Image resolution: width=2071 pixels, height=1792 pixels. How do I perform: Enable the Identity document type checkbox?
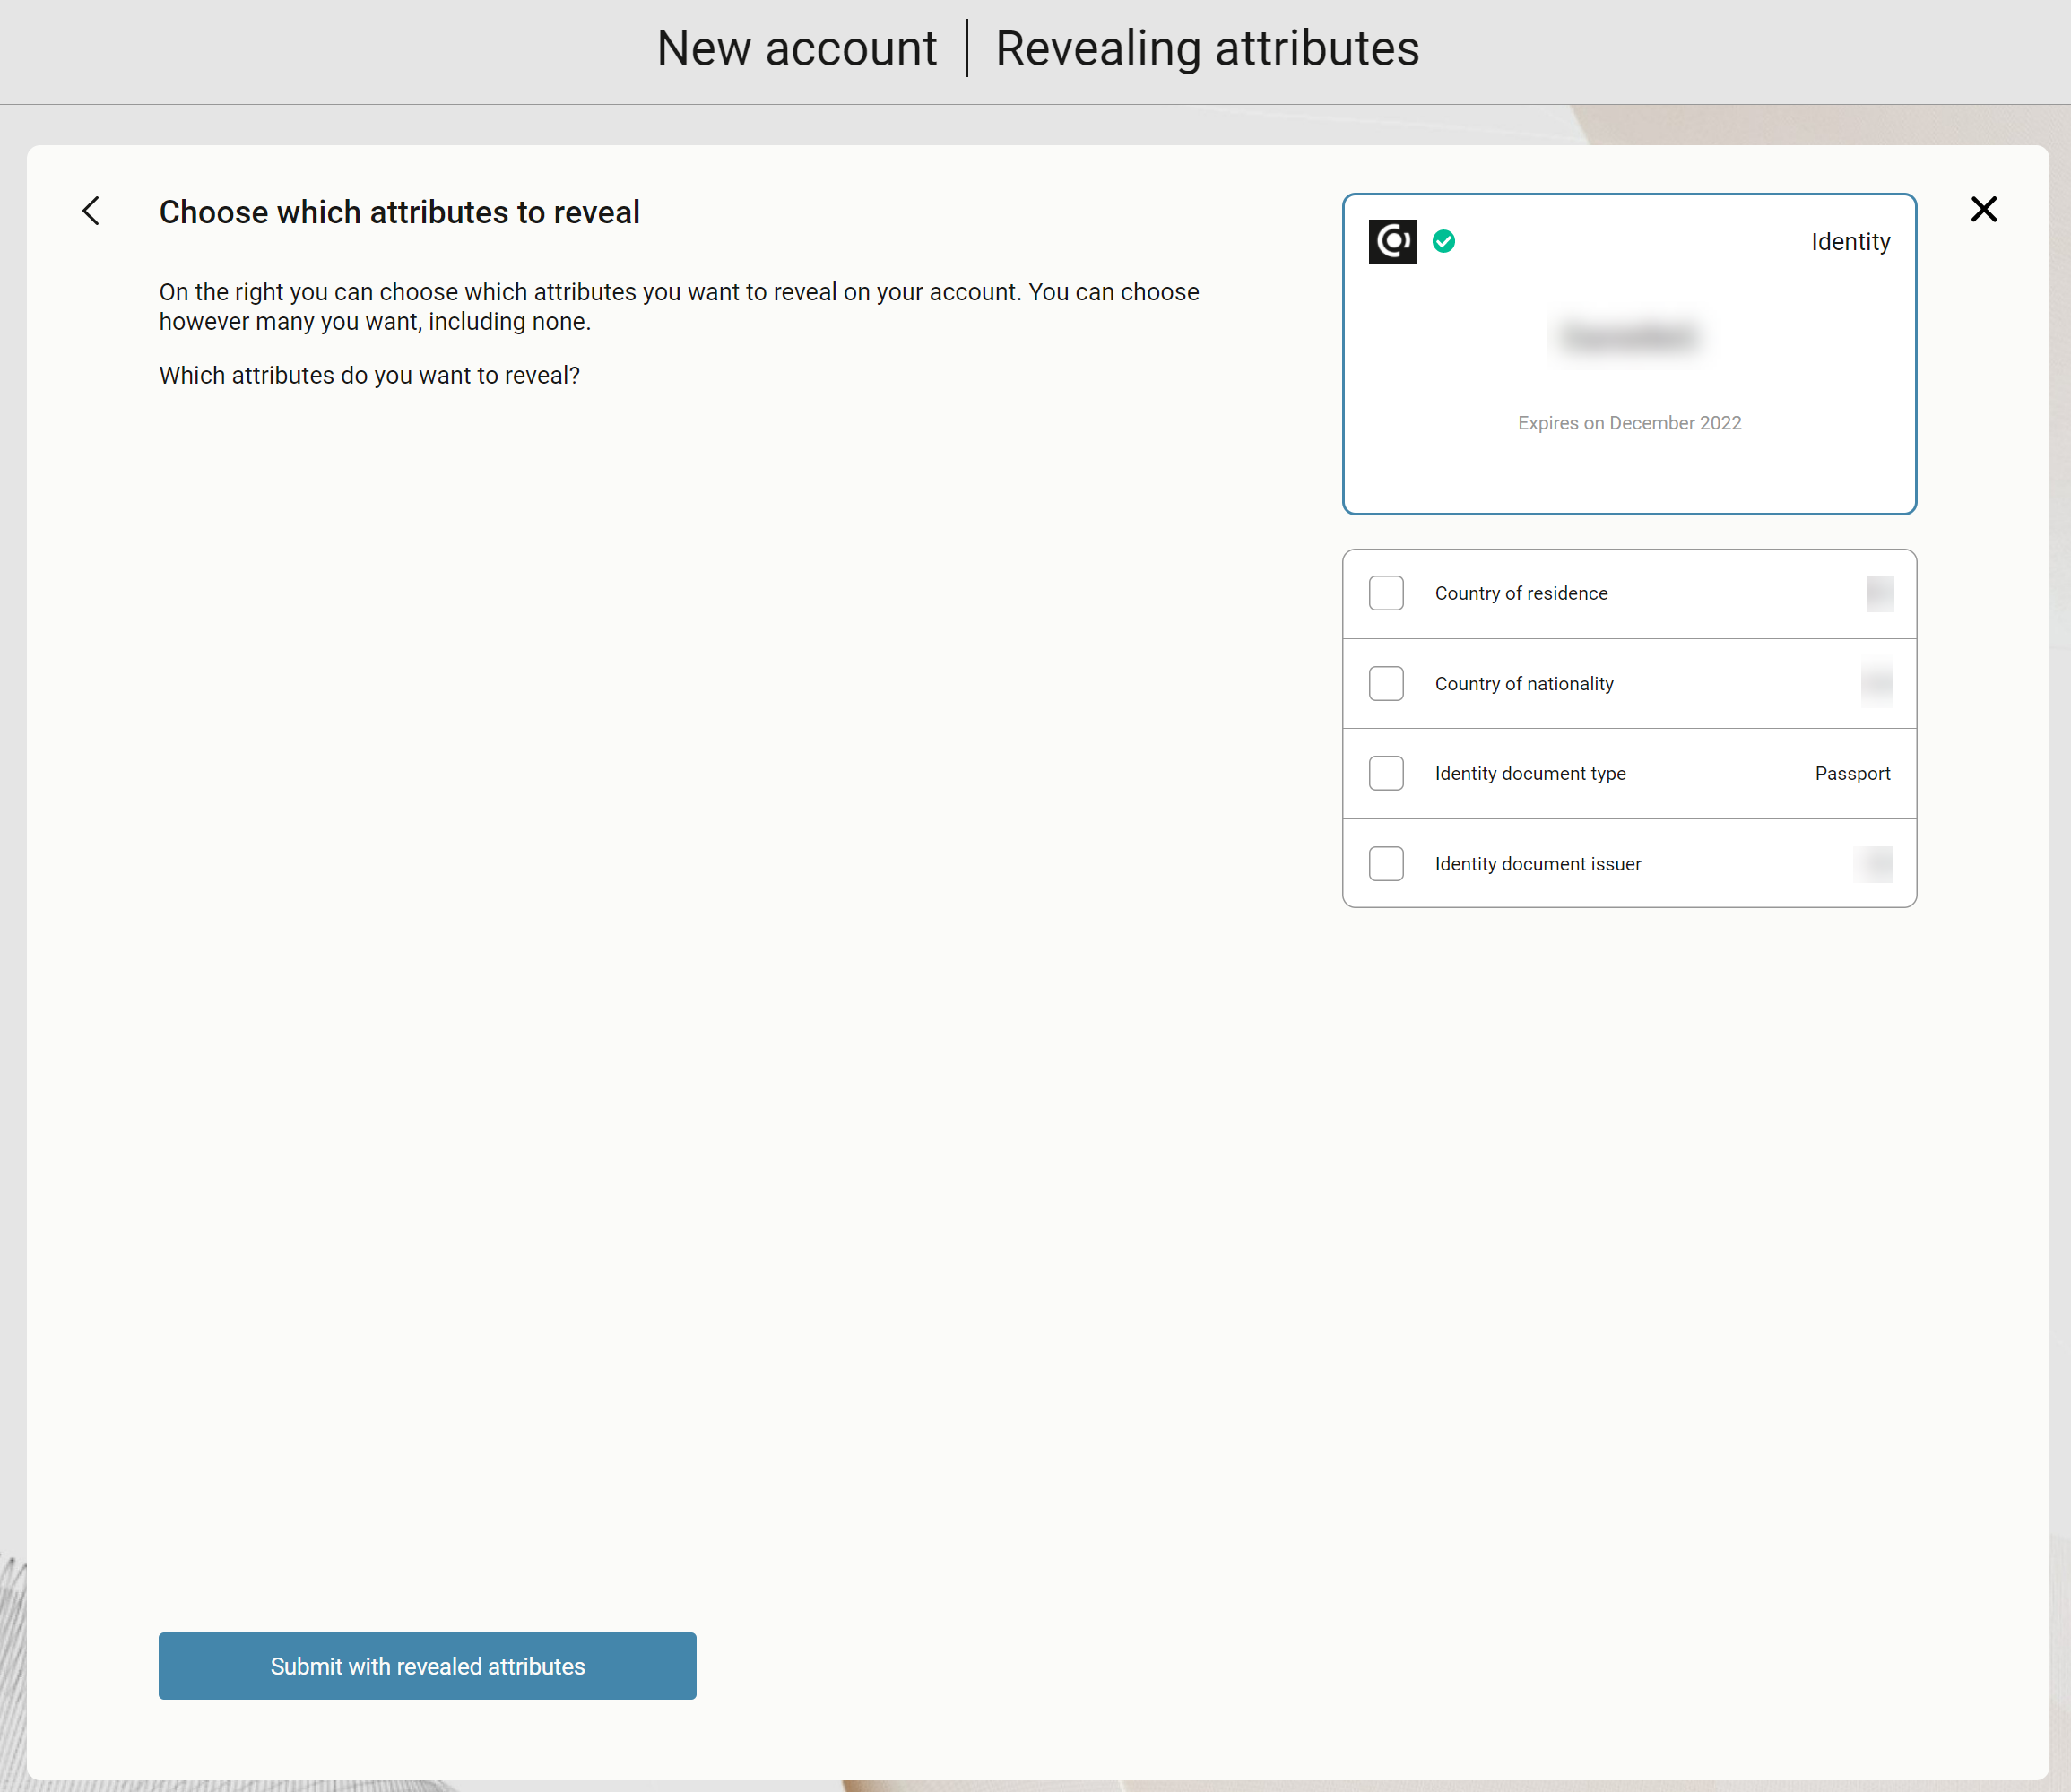tap(1388, 773)
